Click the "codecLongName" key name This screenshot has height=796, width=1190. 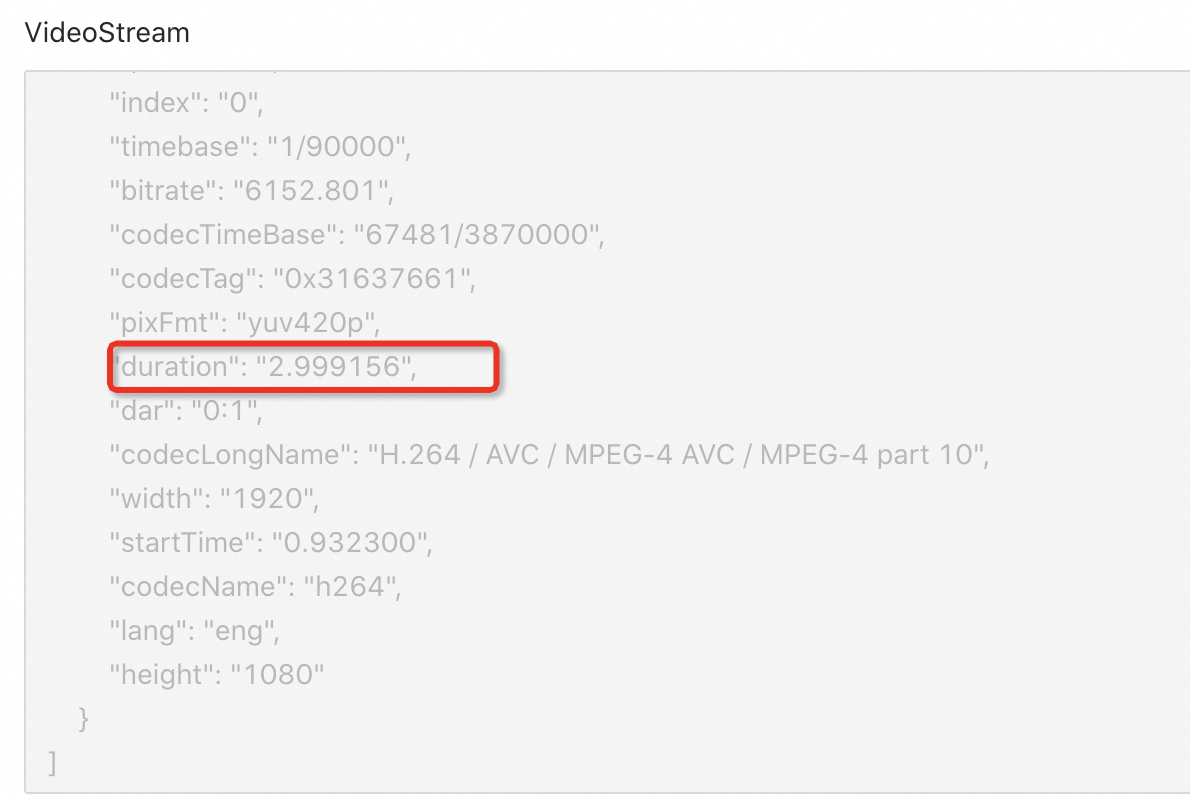[x=229, y=455]
